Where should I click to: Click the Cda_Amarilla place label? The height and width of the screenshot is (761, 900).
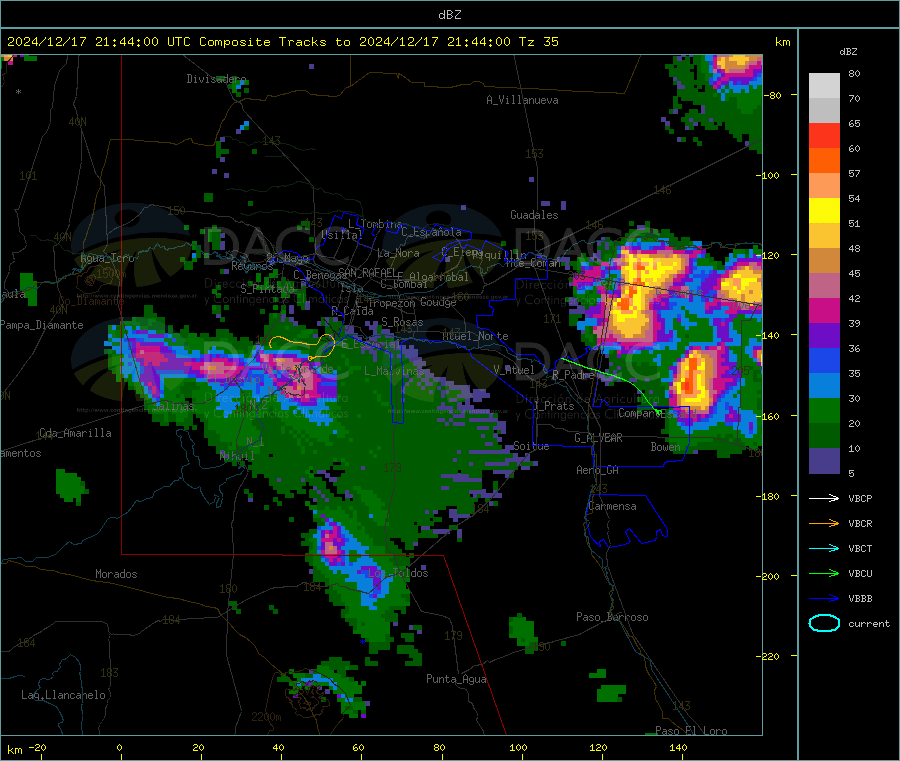pos(75,433)
